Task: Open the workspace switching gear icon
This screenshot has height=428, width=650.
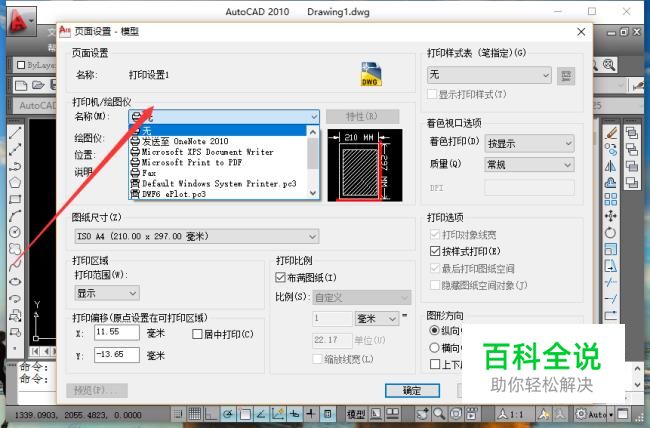Action: pos(582,414)
